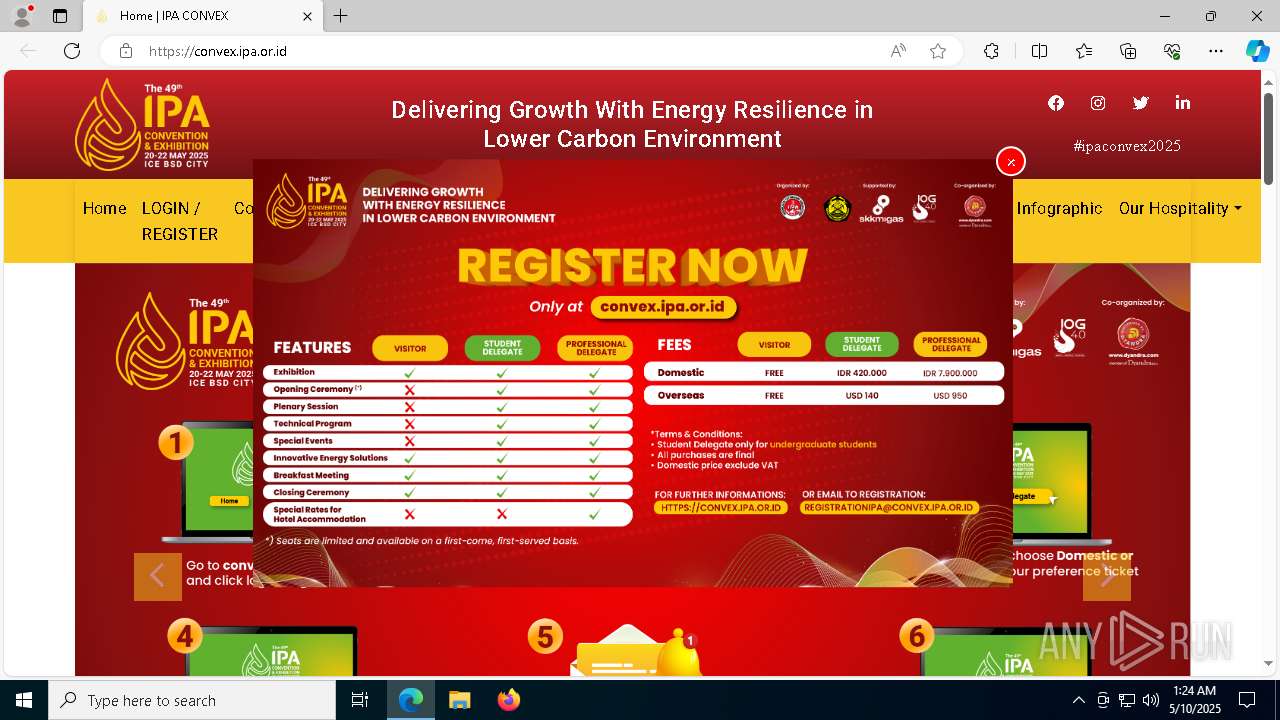The image size is (1280, 720).
Task: Show next carousel slide
Action: (x=1107, y=577)
